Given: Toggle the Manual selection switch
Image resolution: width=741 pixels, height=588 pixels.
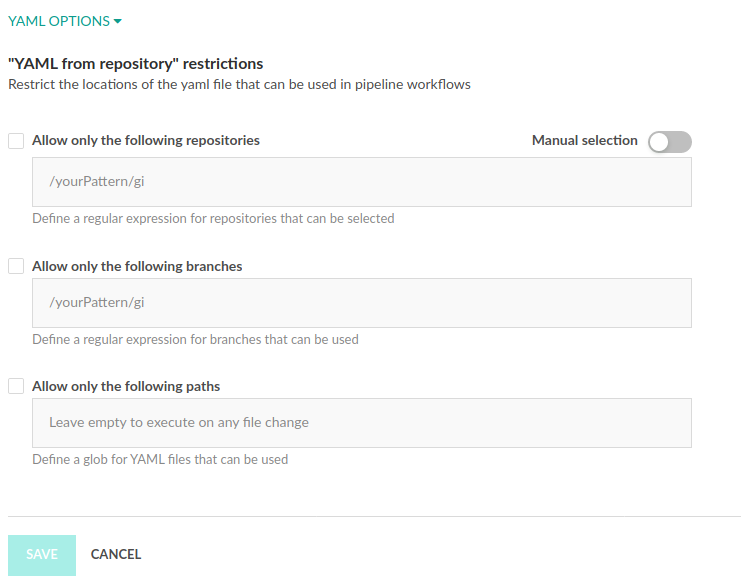Looking at the screenshot, I should coord(669,142).
